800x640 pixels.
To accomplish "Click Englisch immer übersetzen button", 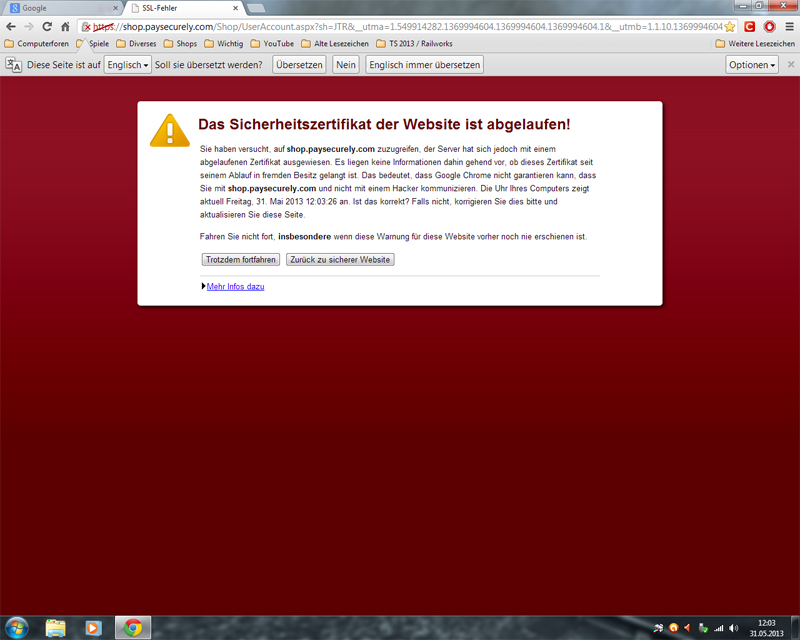I will pos(424,65).
